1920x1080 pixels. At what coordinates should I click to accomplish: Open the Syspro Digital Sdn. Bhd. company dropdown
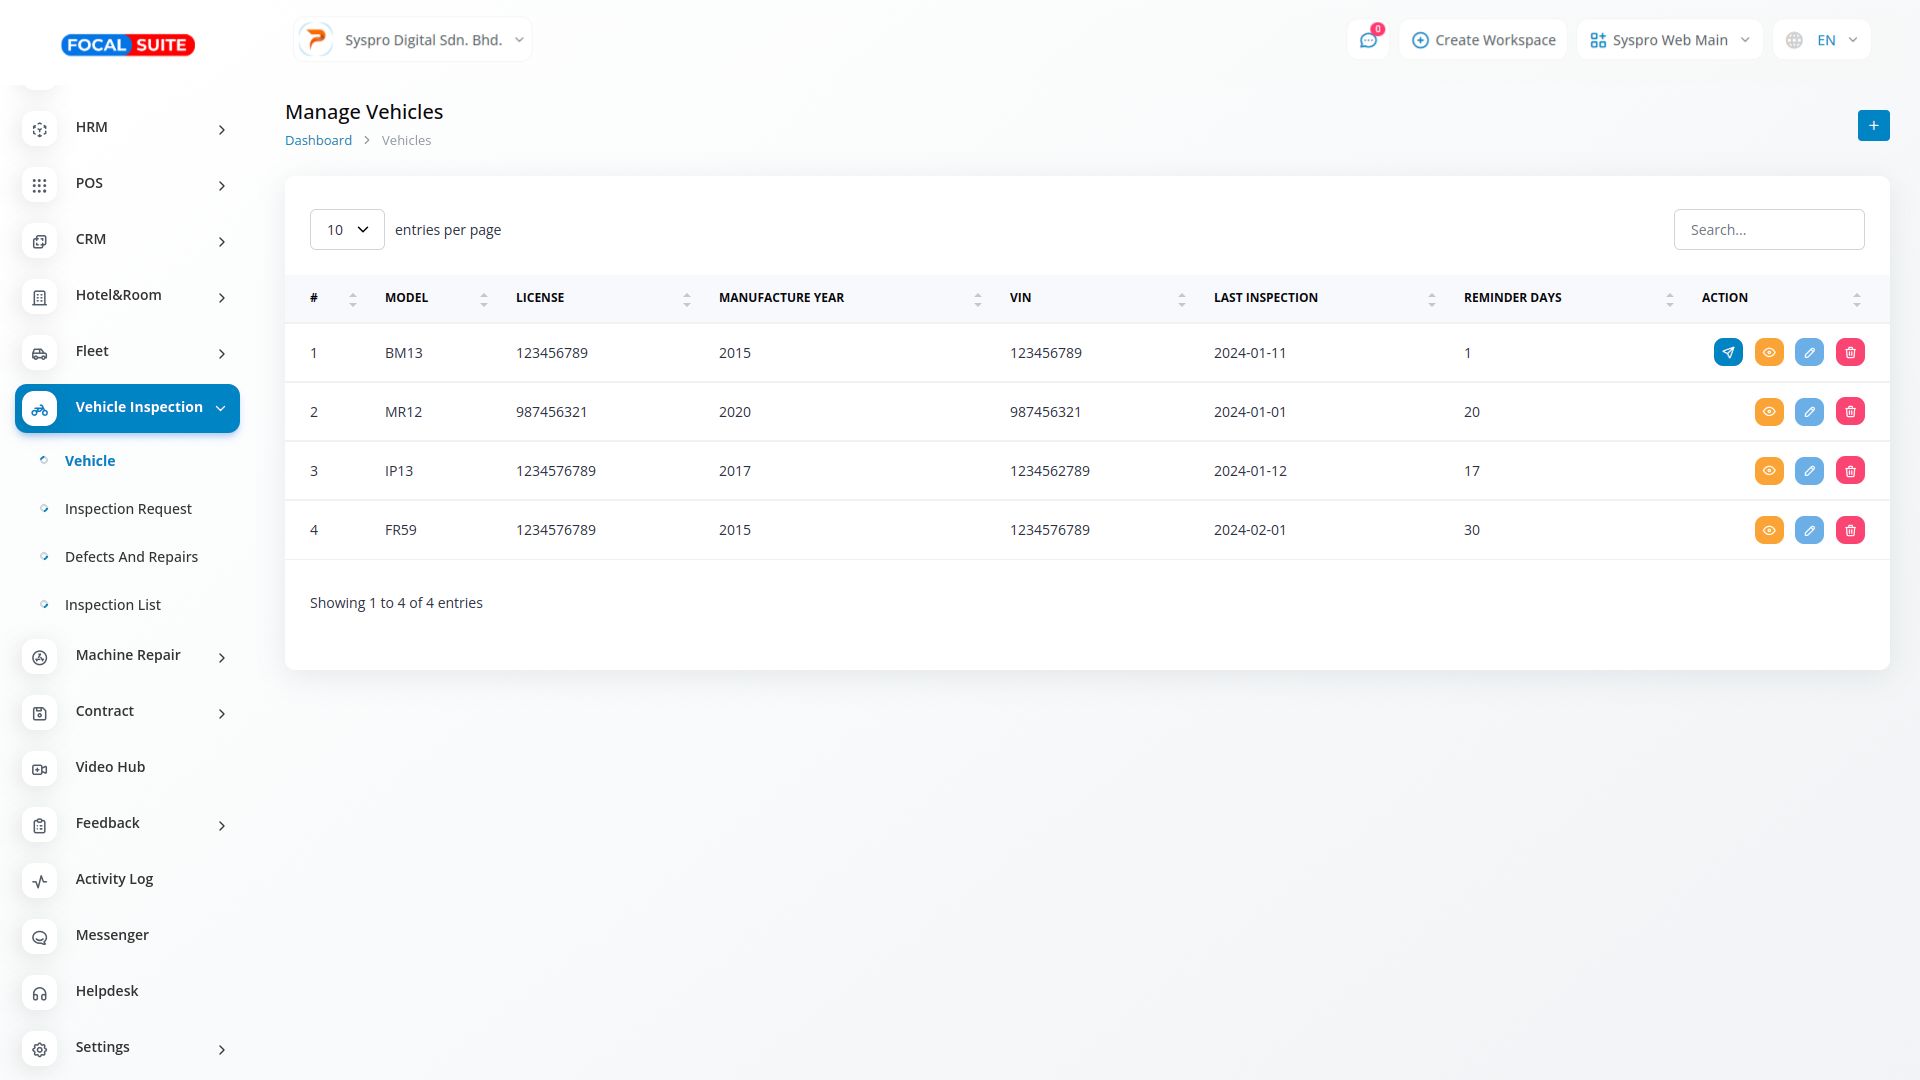pos(413,40)
